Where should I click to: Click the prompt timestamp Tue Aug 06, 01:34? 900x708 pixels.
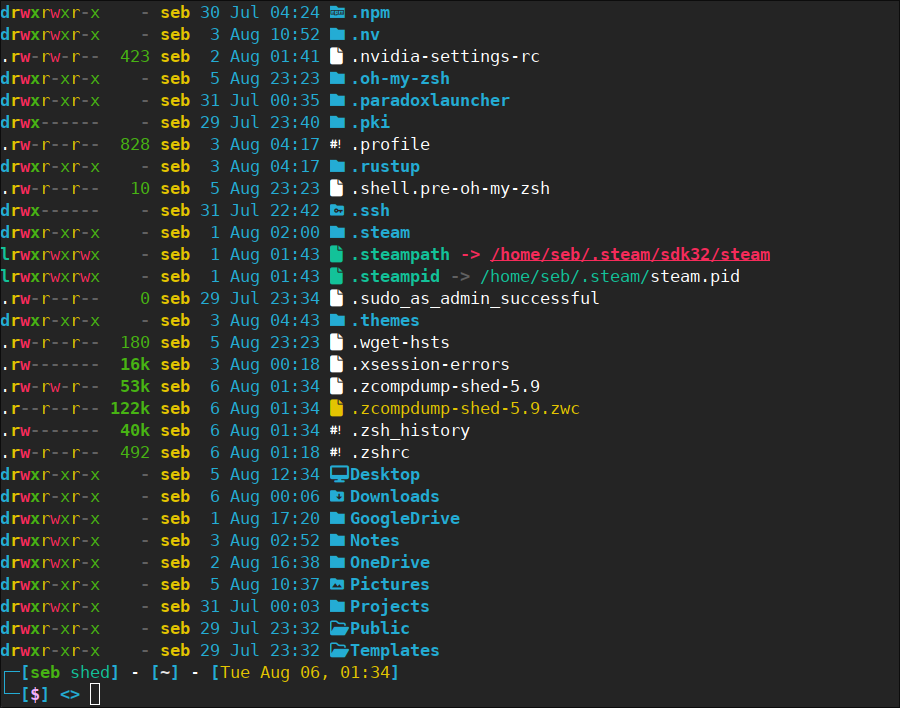[x=305, y=672]
